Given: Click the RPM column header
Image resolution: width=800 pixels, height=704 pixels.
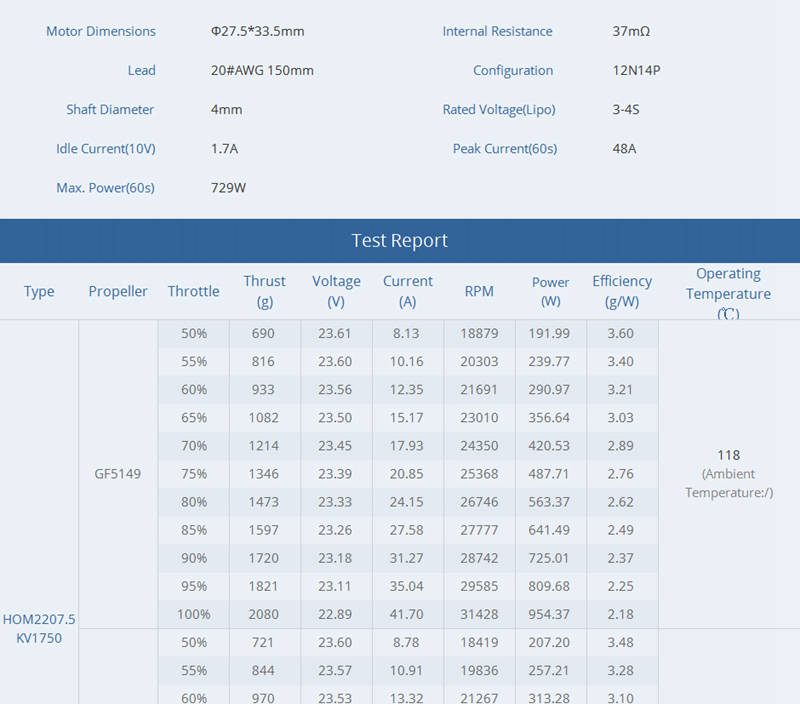Looking at the screenshot, I should pyautogui.click(x=479, y=292).
